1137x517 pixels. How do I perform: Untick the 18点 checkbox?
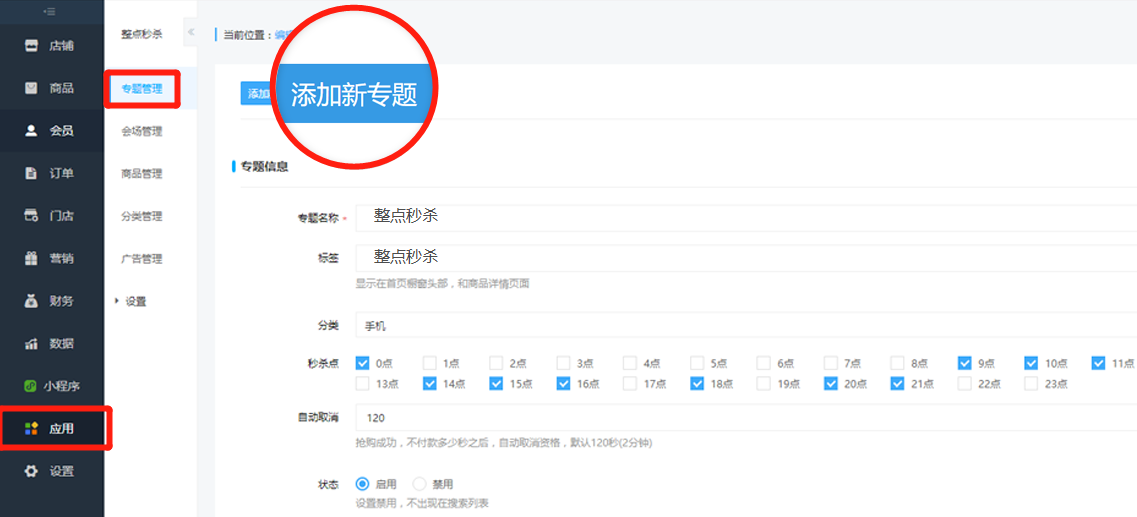(697, 384)
